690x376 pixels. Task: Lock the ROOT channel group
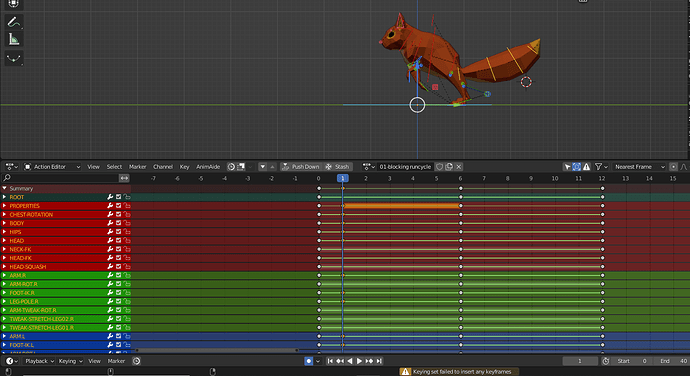(127, 197)
